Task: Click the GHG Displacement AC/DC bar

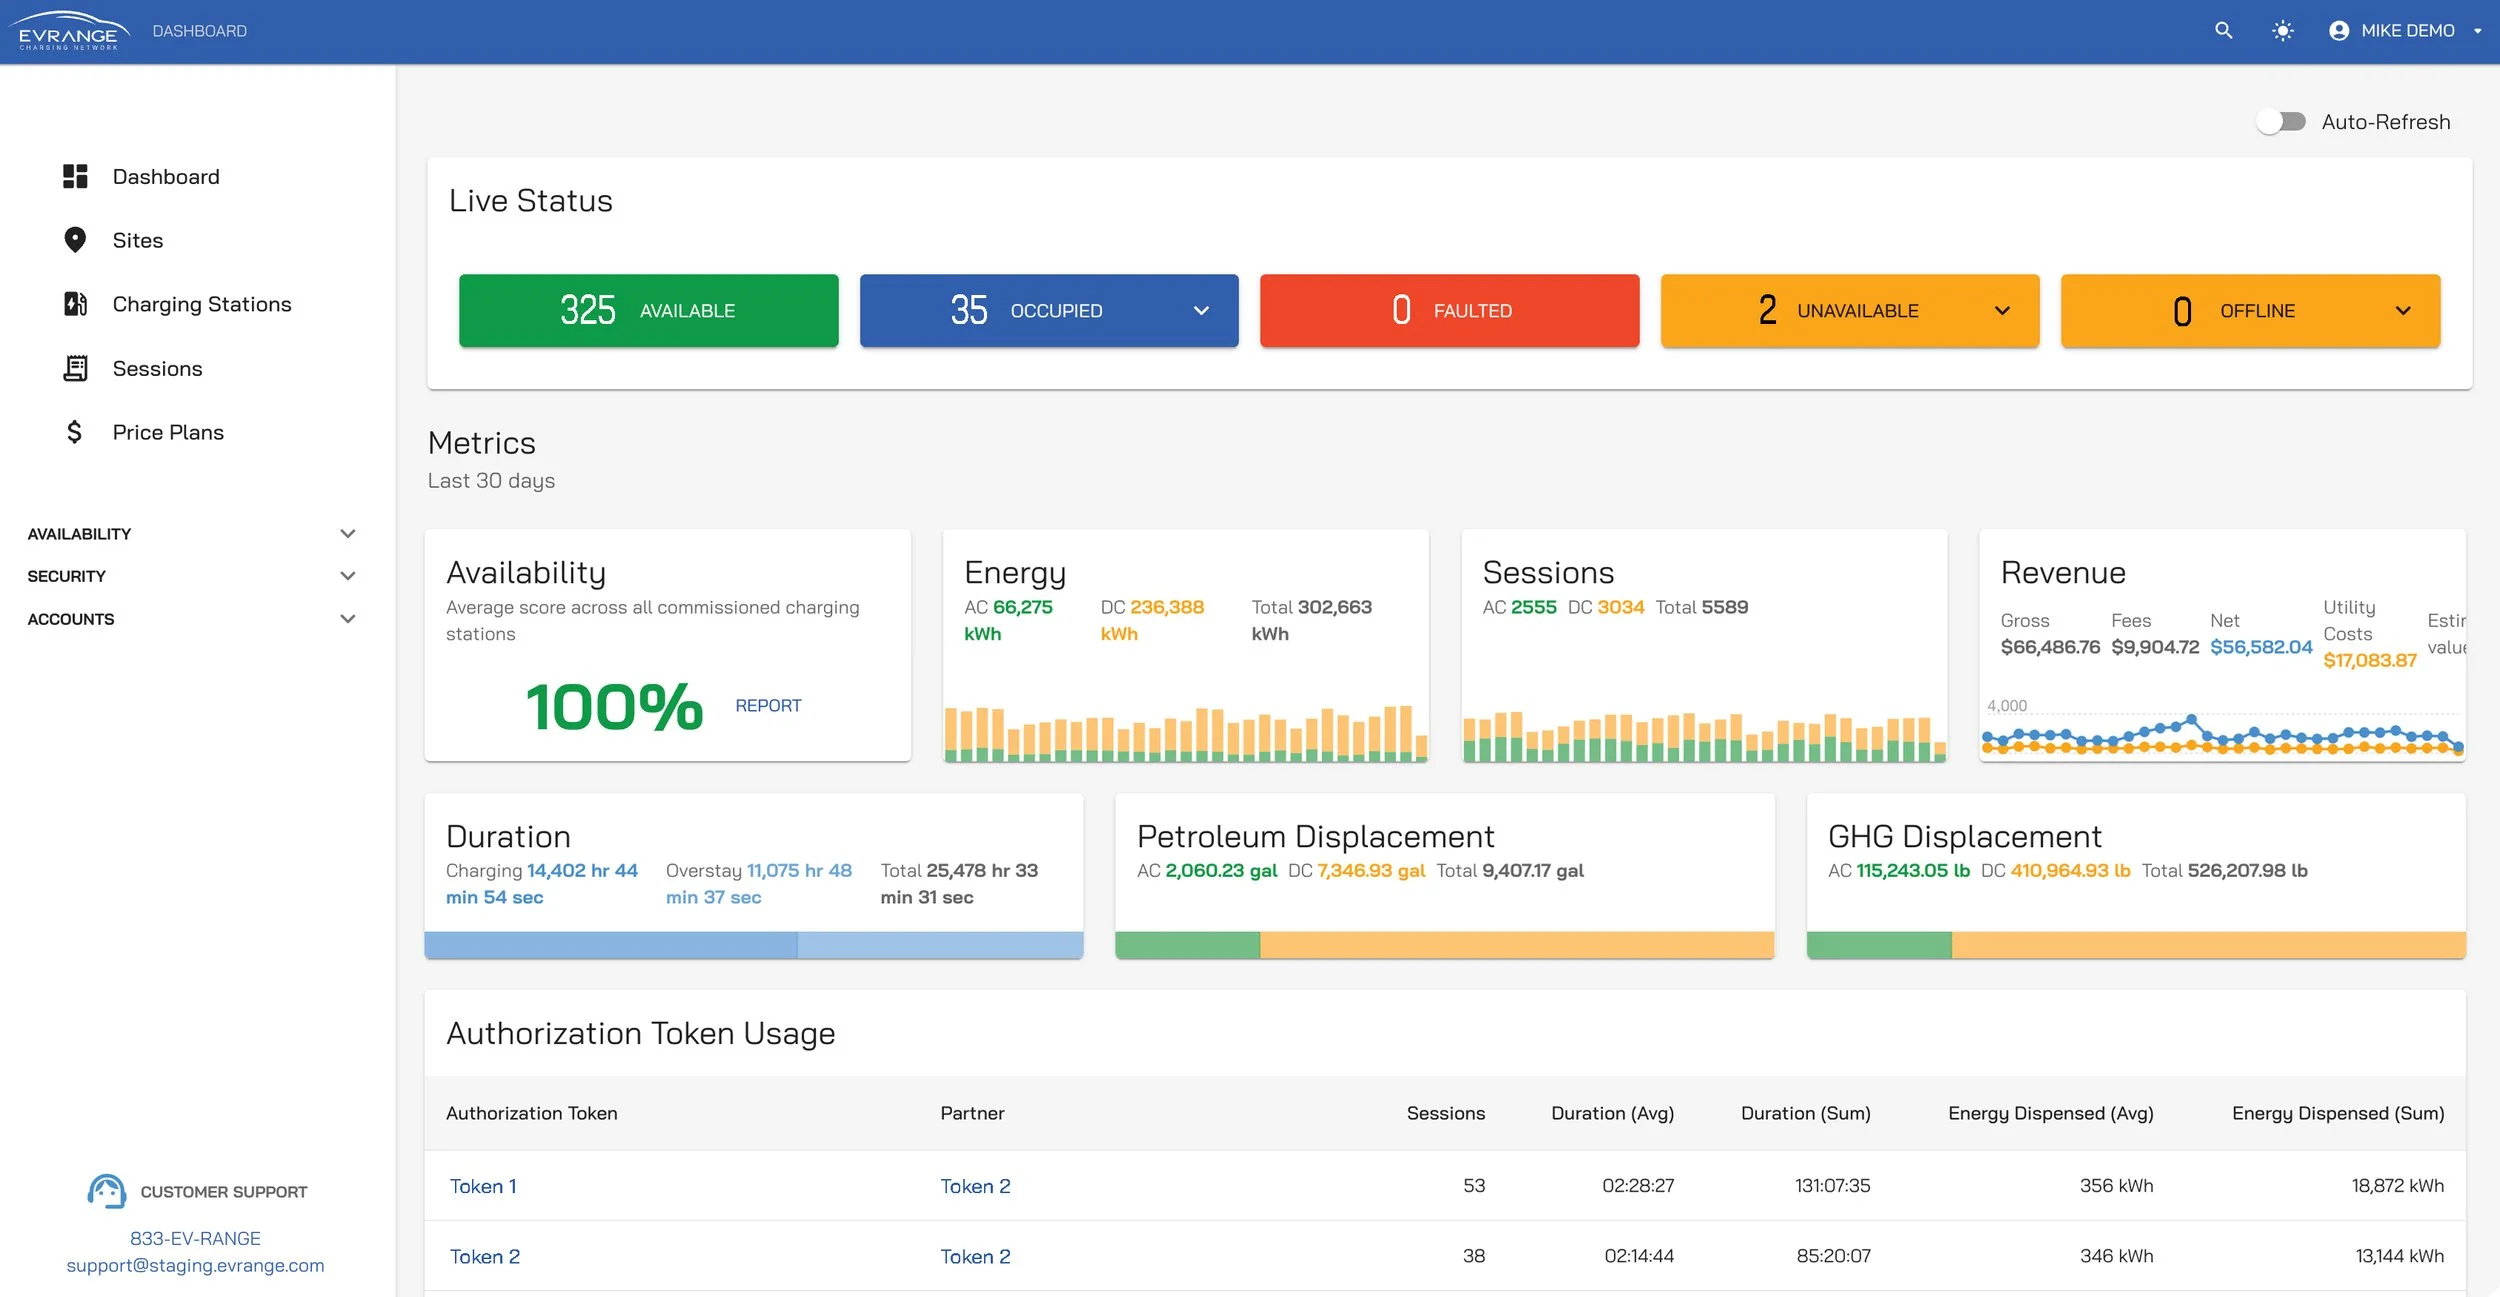Action: point(2136,945)
